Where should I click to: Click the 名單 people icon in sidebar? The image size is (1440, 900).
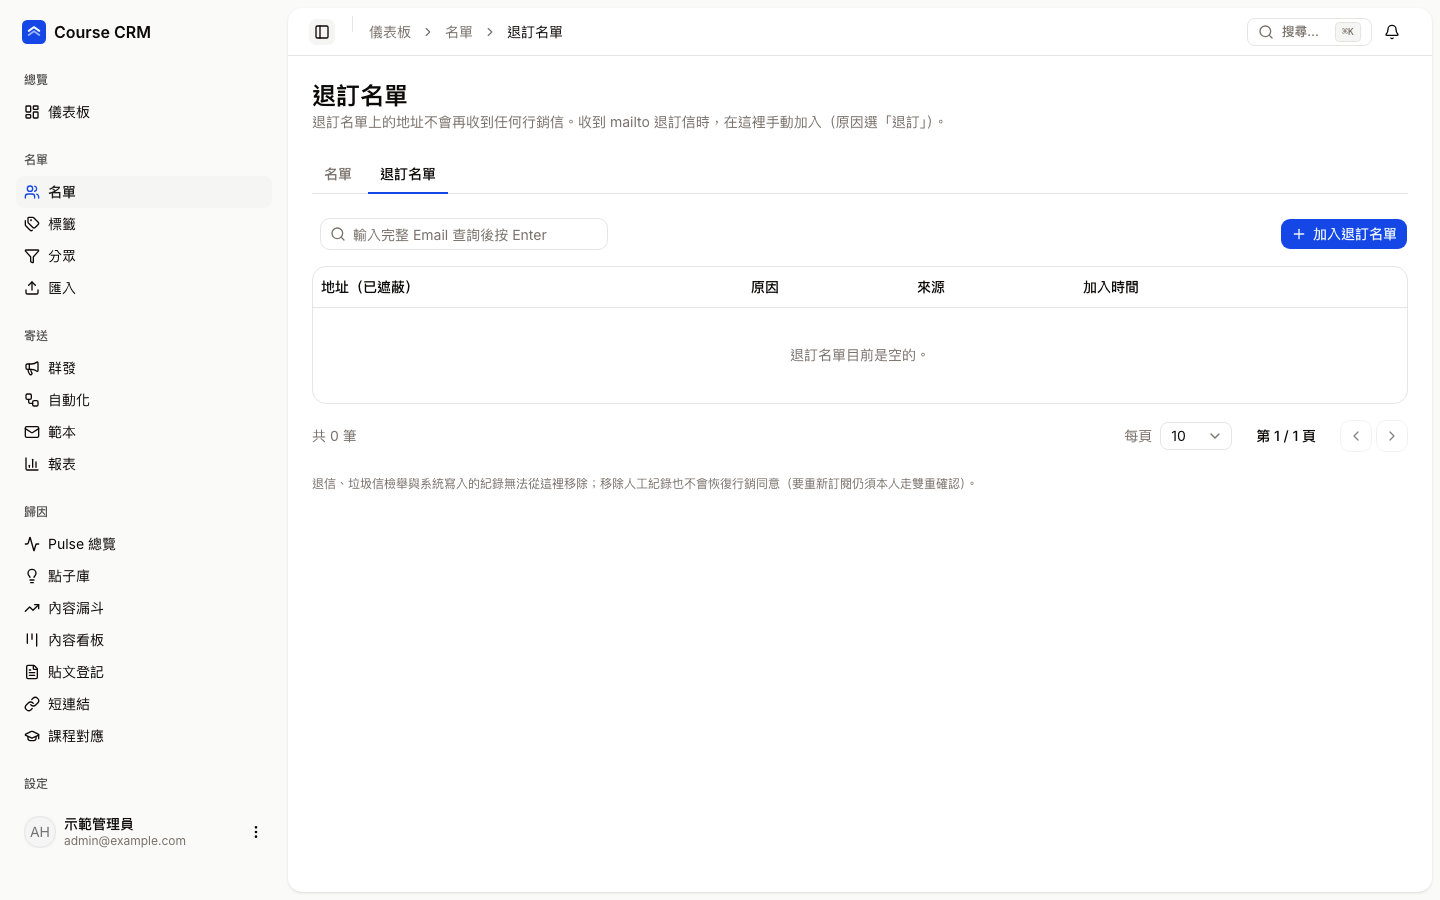[32, 192]
